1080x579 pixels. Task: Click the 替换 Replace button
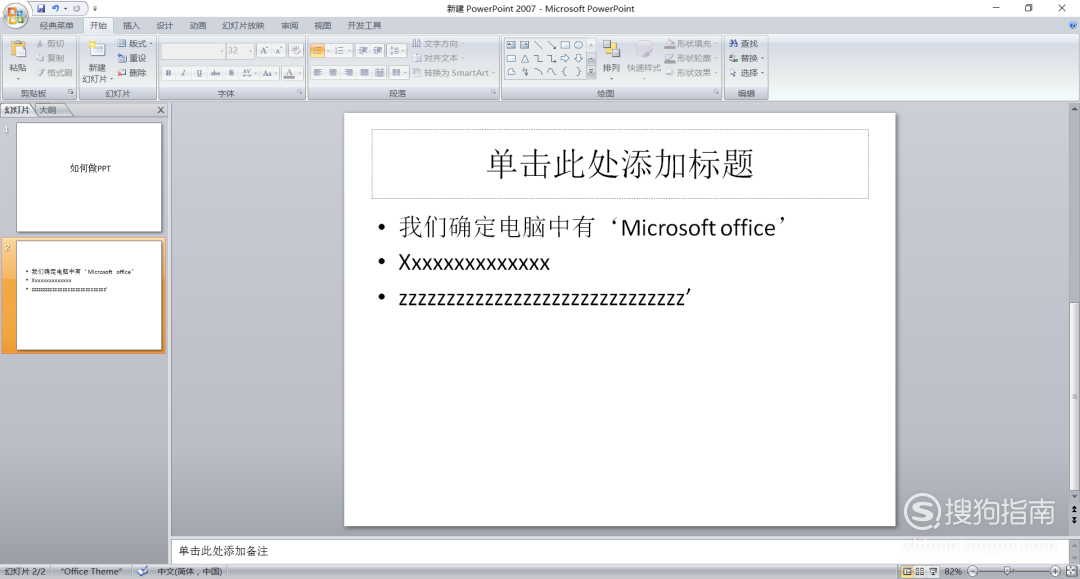click(x=747, y=58)
